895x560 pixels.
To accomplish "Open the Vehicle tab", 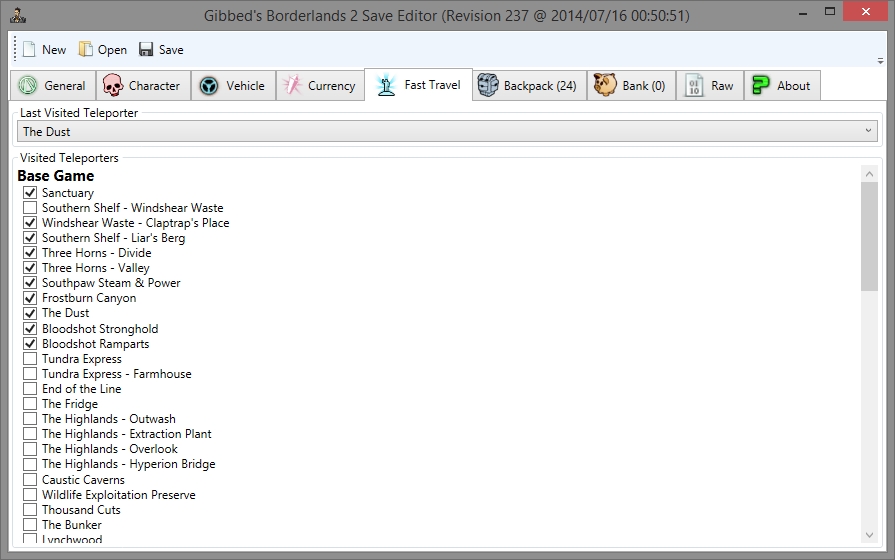I will click(233, 86).
